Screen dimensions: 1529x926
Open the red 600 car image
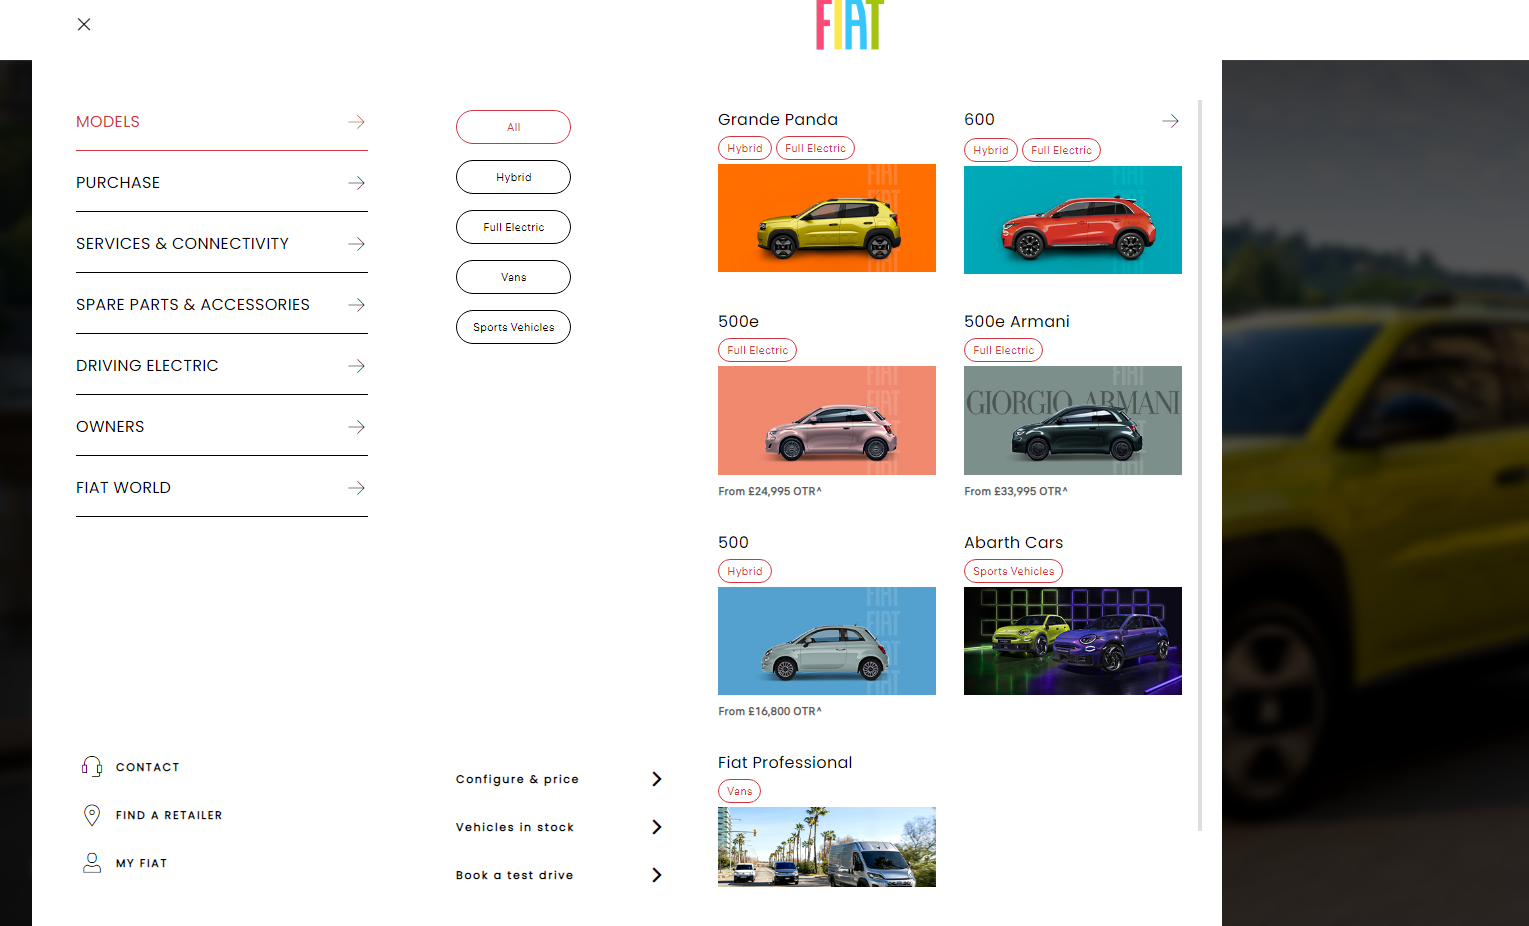point(1073,220)
